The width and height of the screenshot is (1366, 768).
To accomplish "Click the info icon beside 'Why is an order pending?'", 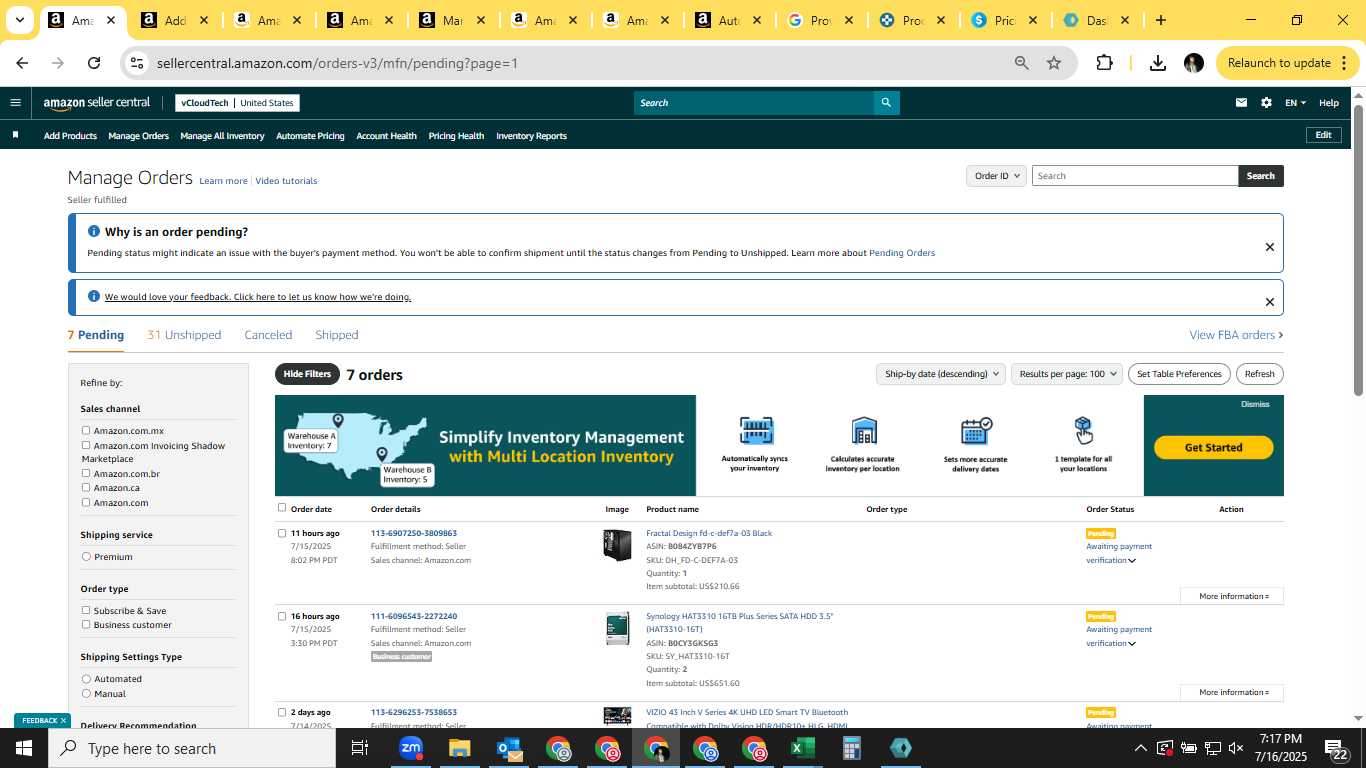I will [94, 231].
